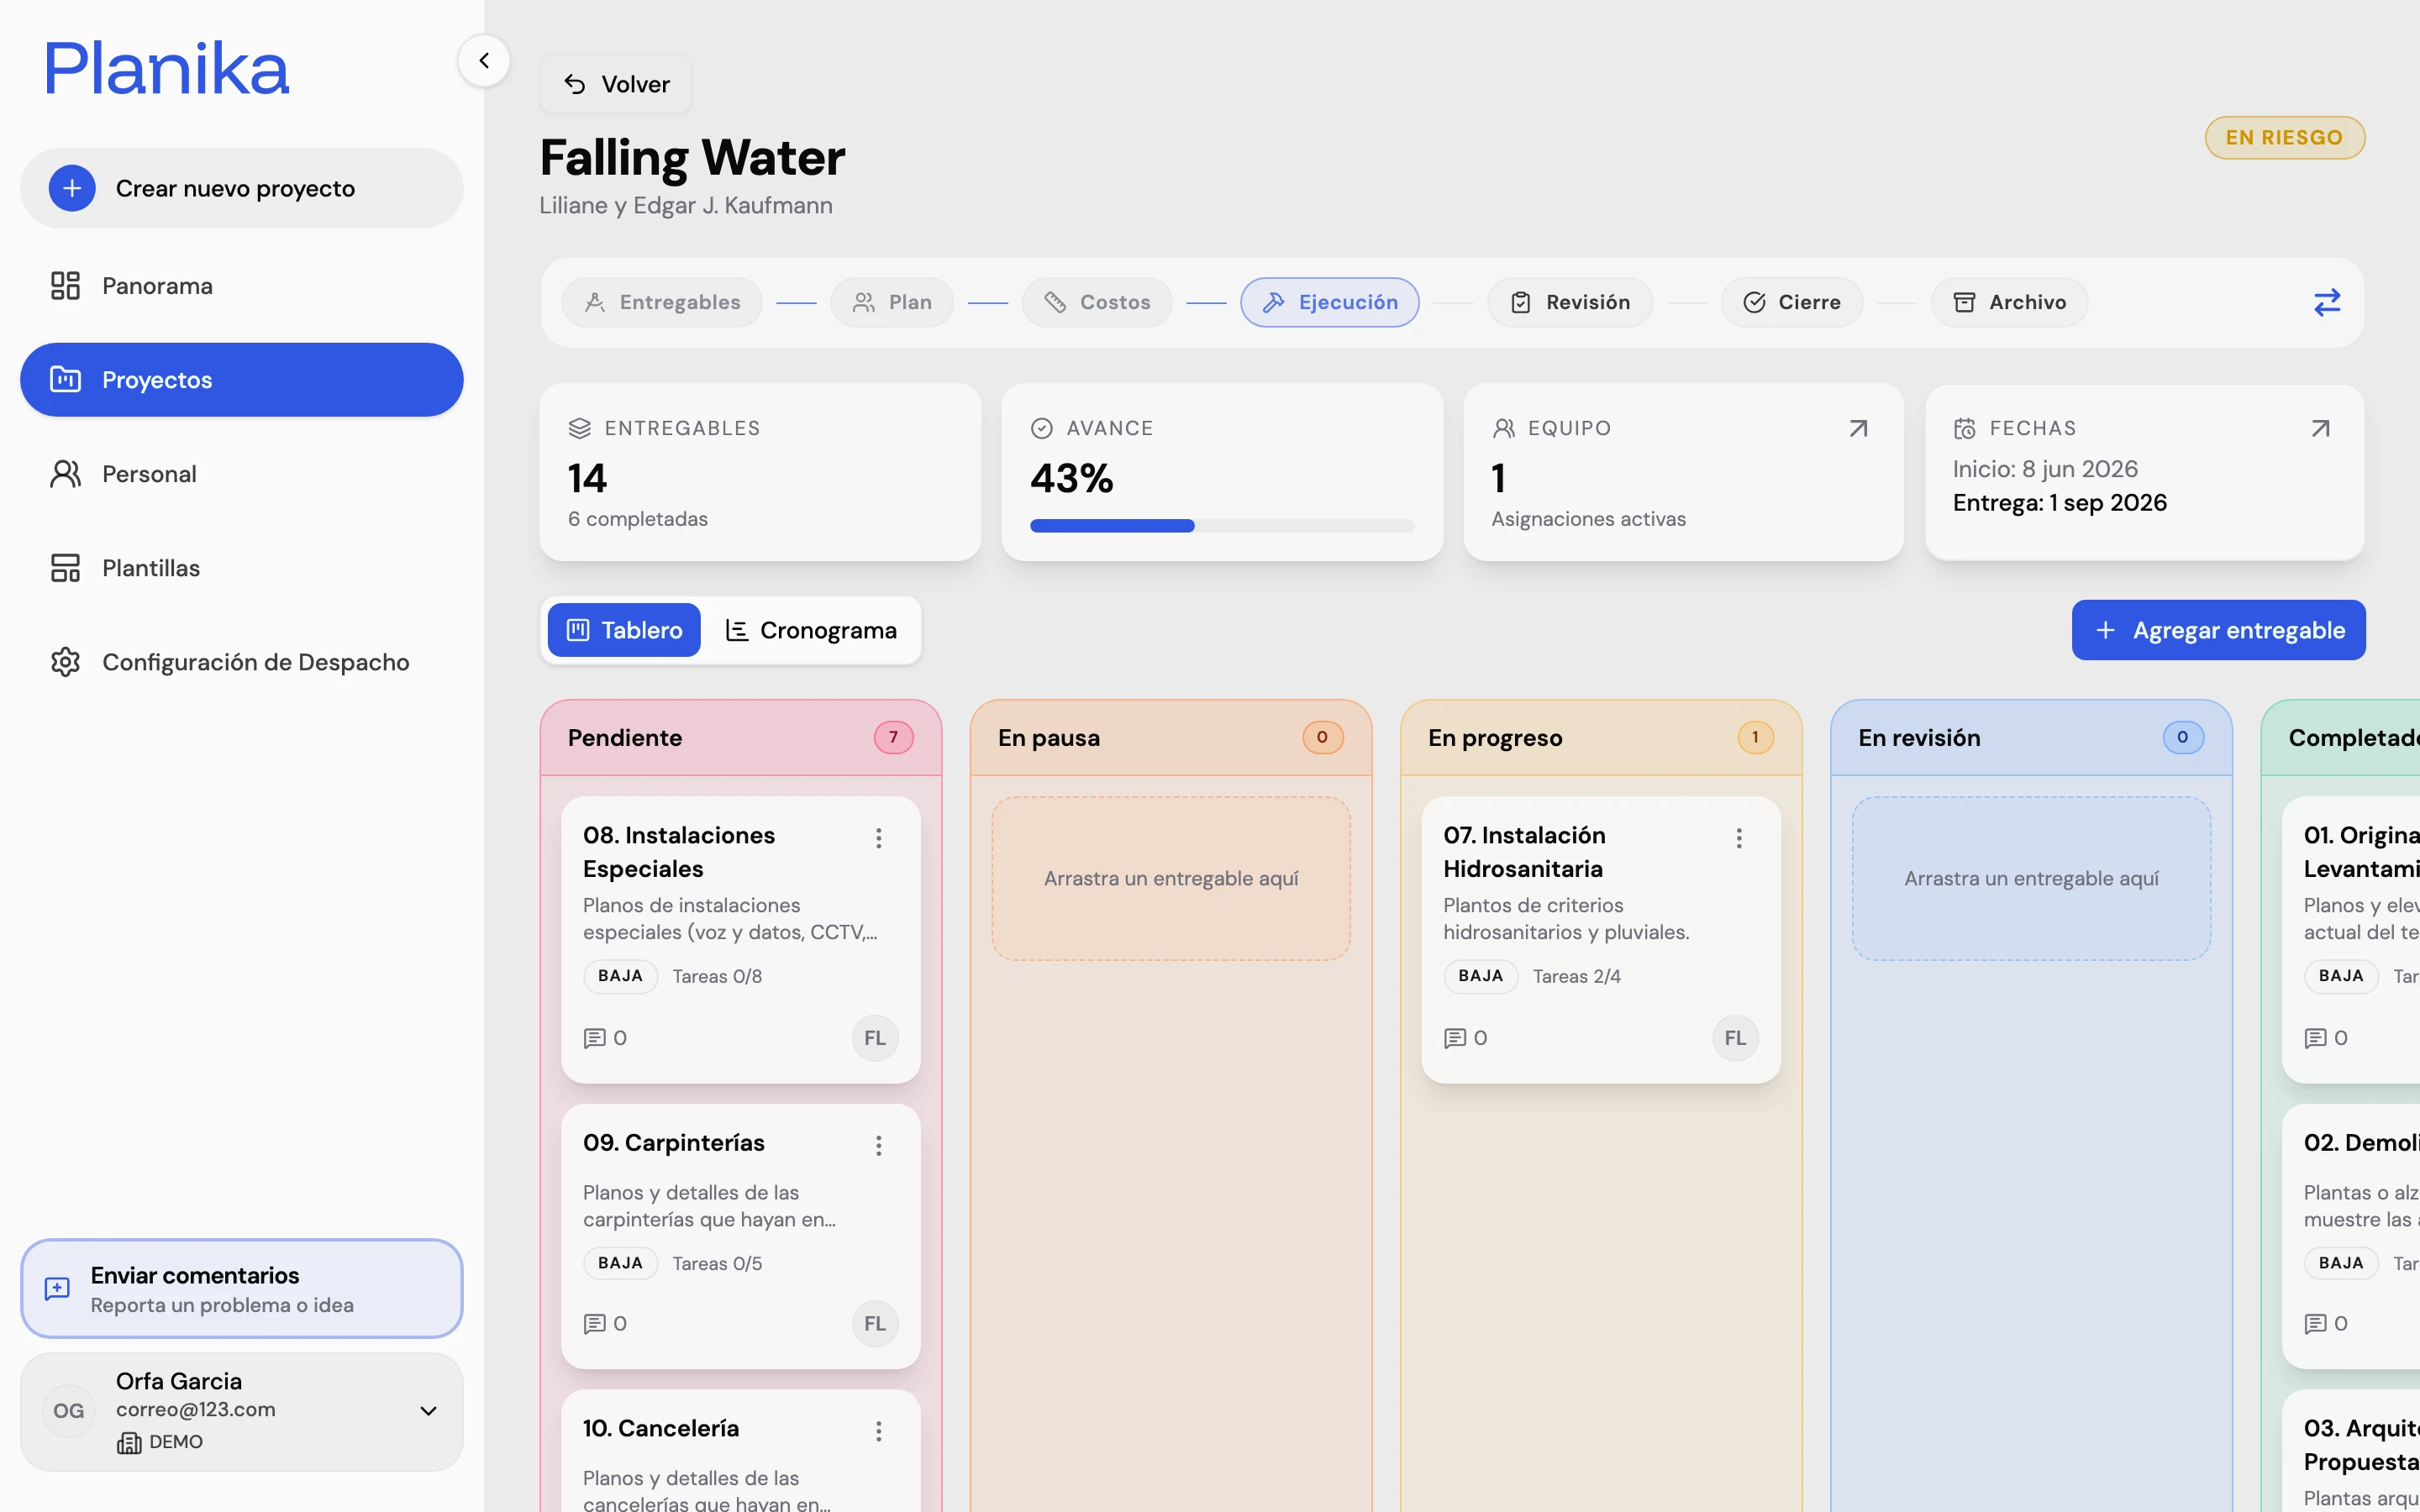Open the Fechas card arrow link
Viewport: 2420px width, 1512px height.
pos(2320,429)
